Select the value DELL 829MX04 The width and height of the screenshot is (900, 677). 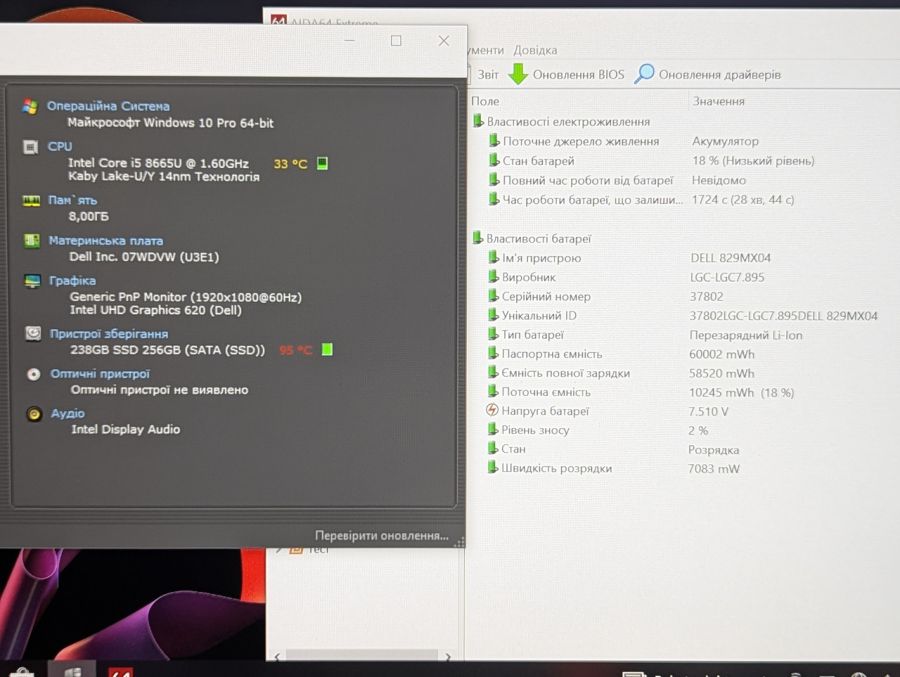pyautogui.click(x=731, y=257)
